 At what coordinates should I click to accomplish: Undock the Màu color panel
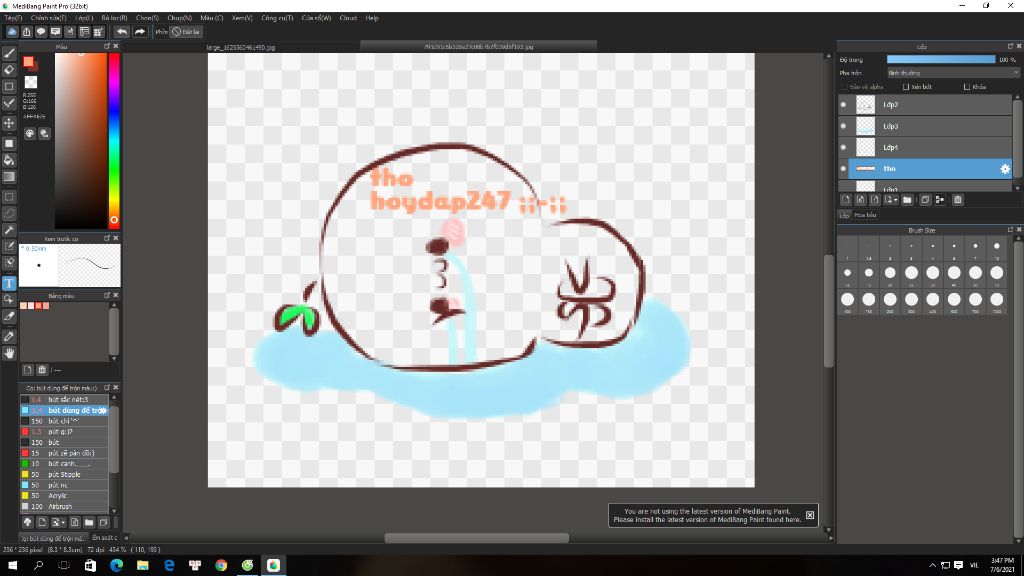(x=106, y=46)
